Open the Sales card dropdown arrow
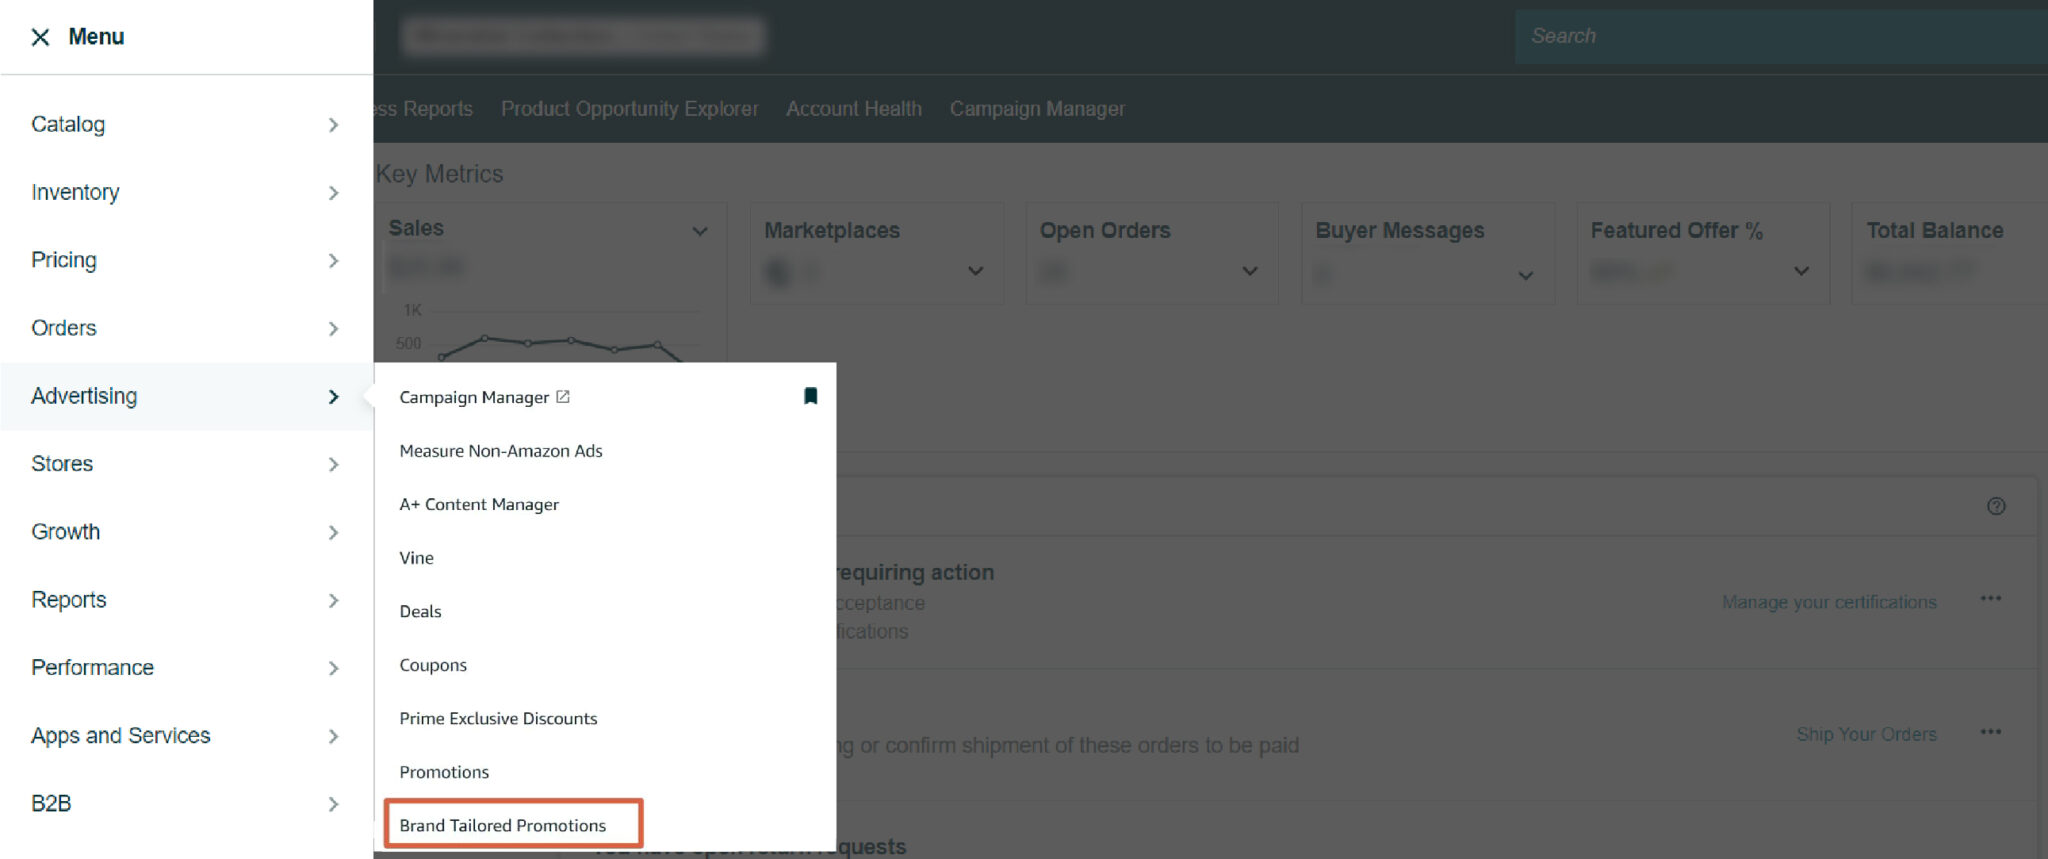Screen dimensions: 2048x859 pyautogui.click(x=700, y=231)
